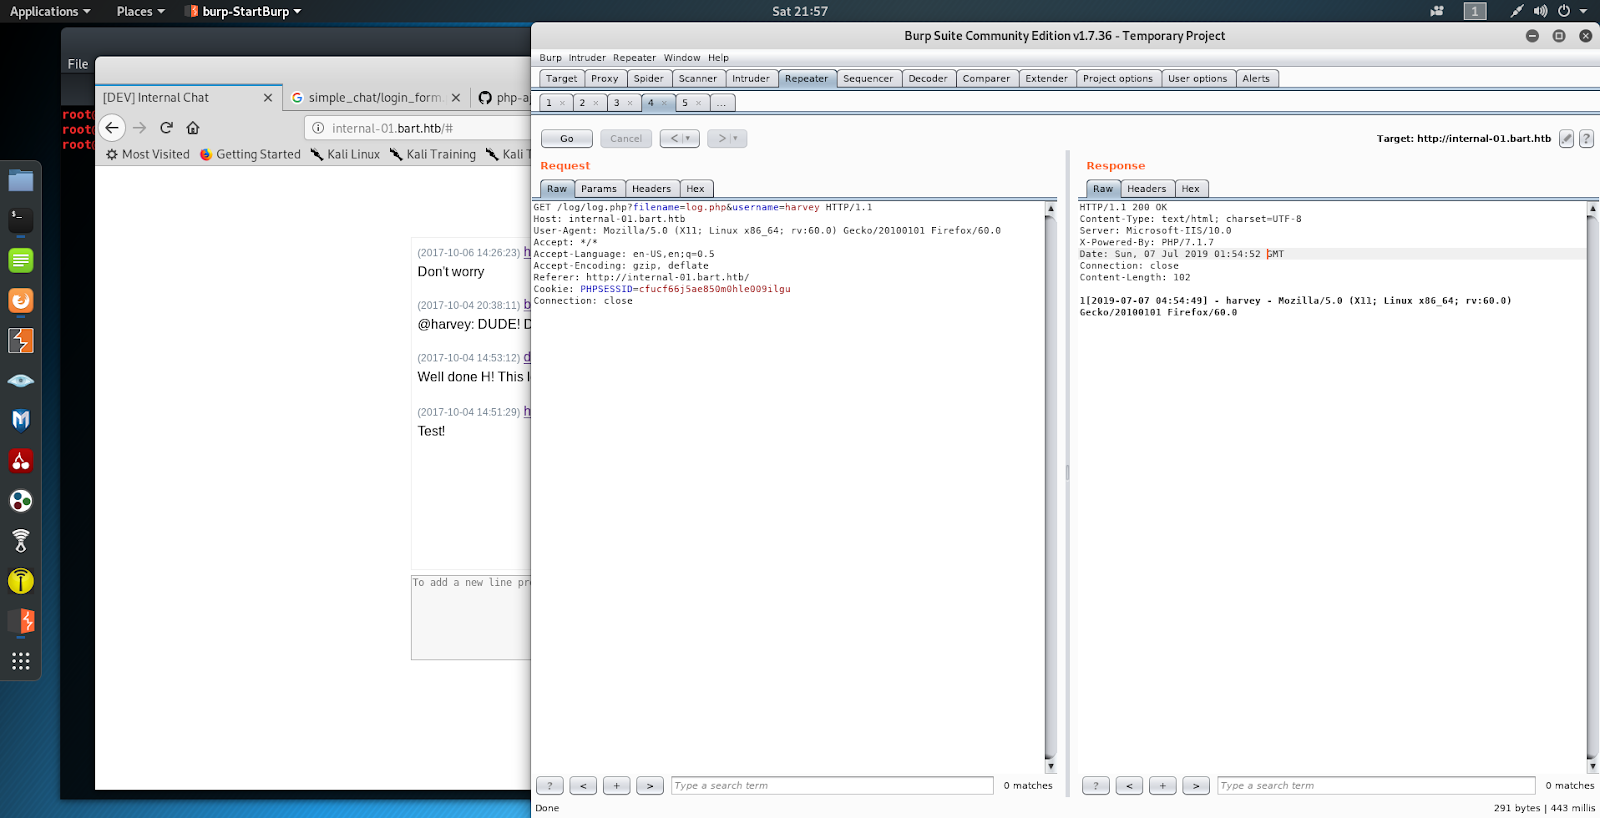Open the eye-shaped dock icon
The height and width of the screenshot is (818, 1600).
(x=21, y=380)
